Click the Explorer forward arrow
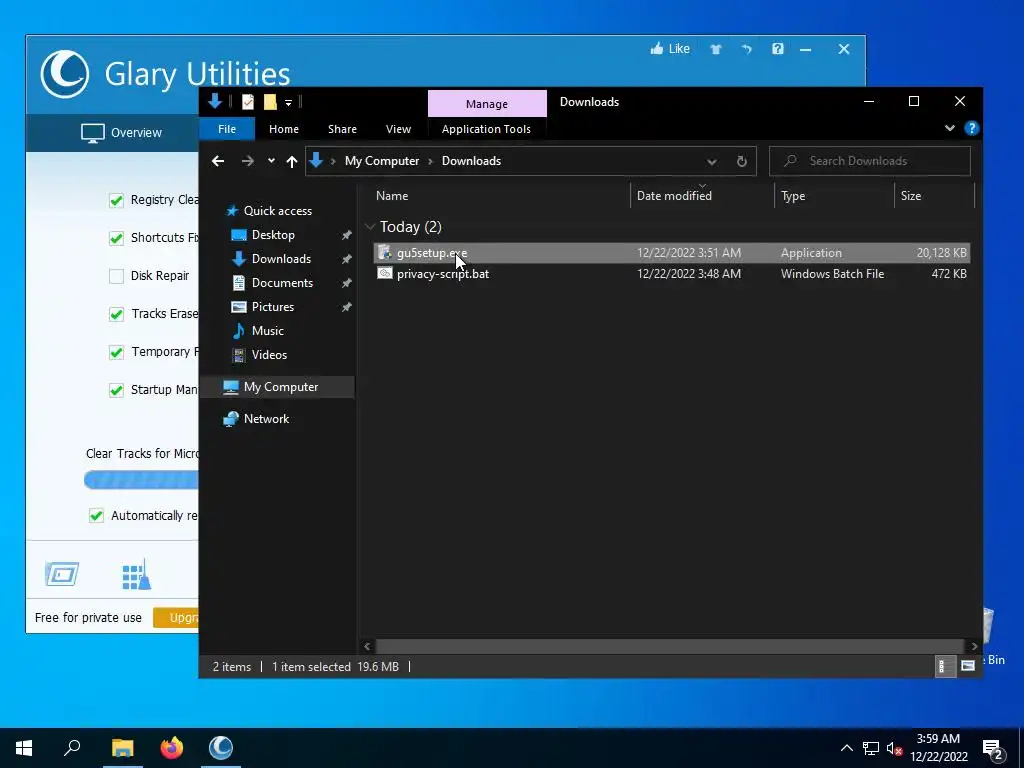 [248, 161]
